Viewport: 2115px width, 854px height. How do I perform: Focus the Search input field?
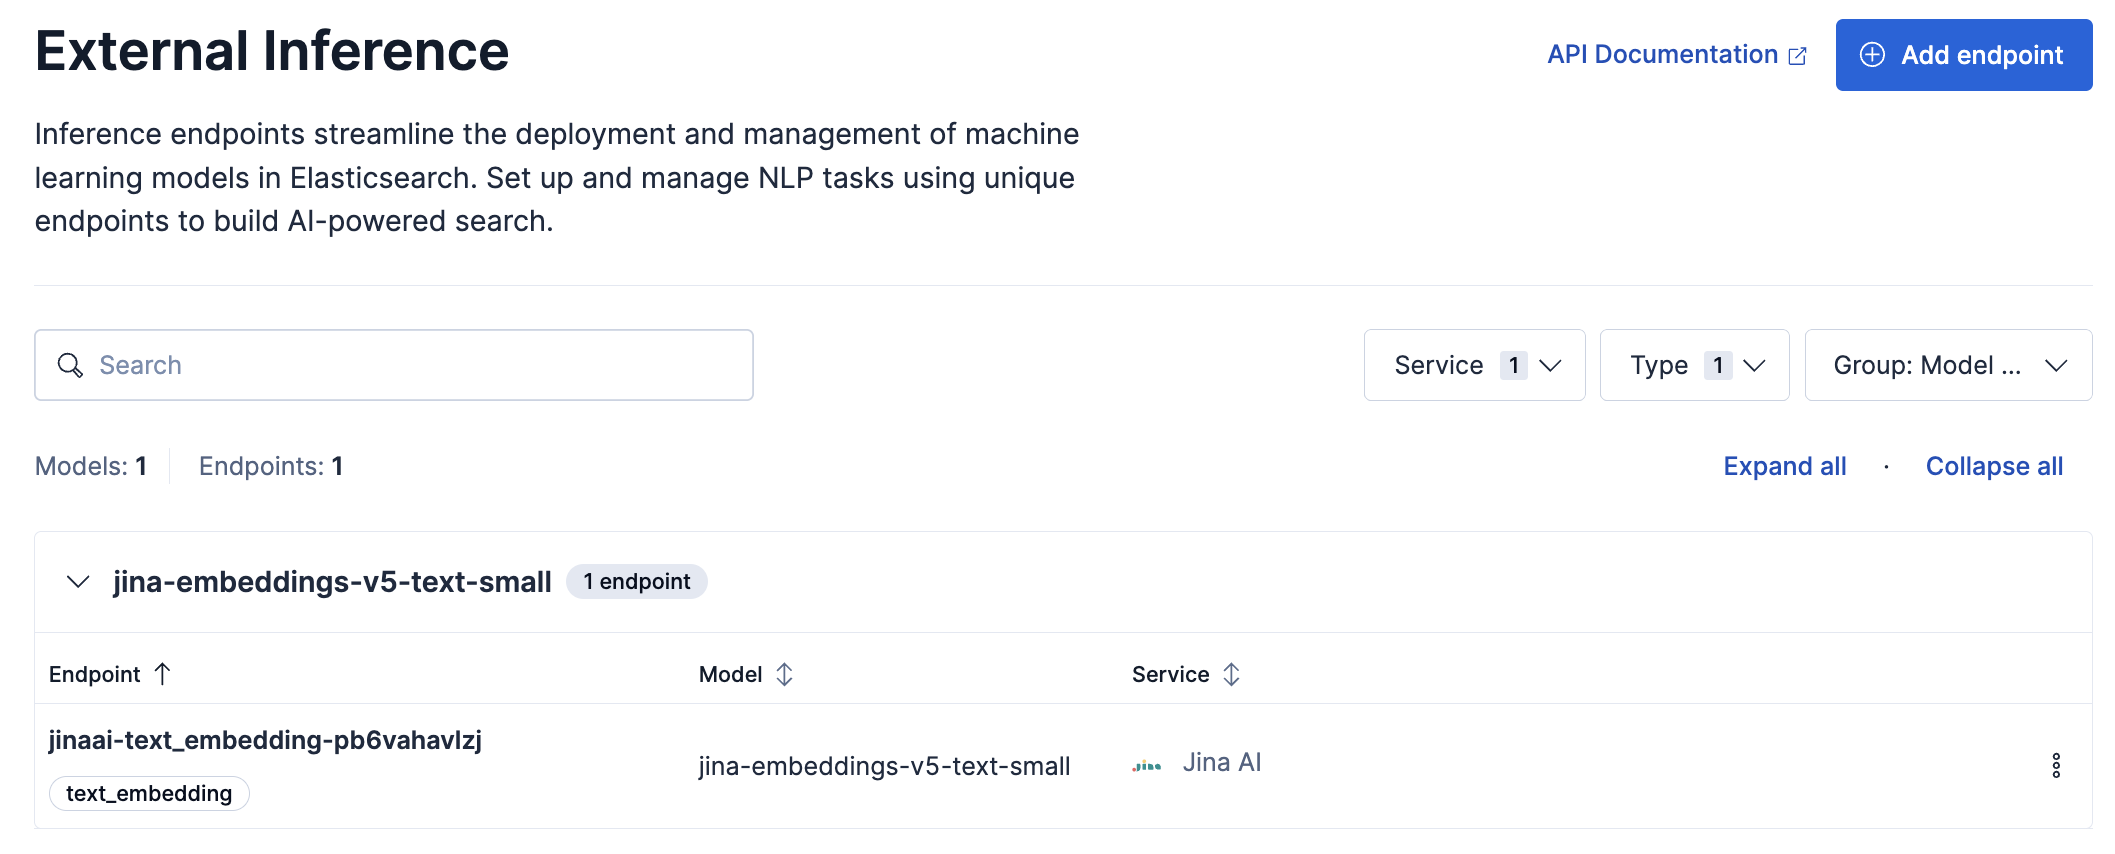(x=394, y=365)
